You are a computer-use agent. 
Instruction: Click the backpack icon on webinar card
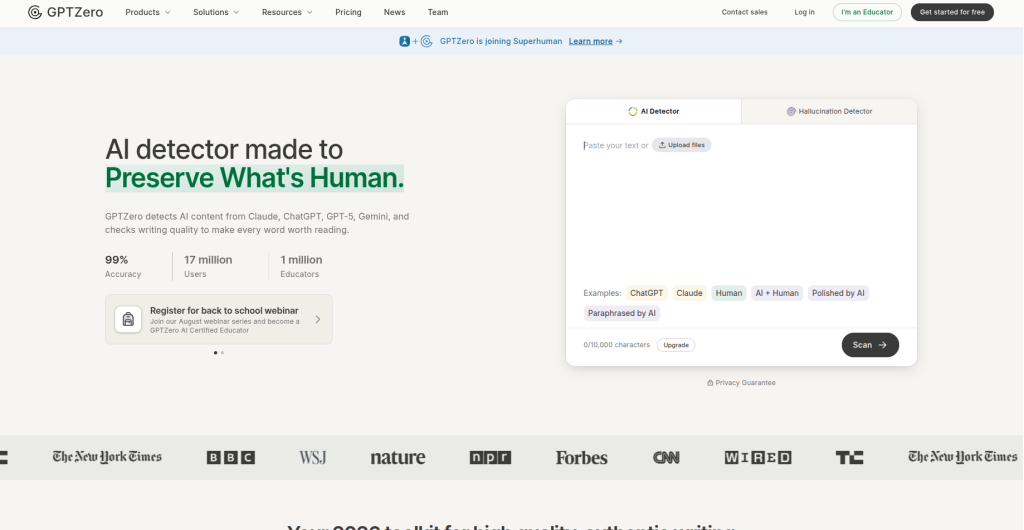(x=128, y=319)
